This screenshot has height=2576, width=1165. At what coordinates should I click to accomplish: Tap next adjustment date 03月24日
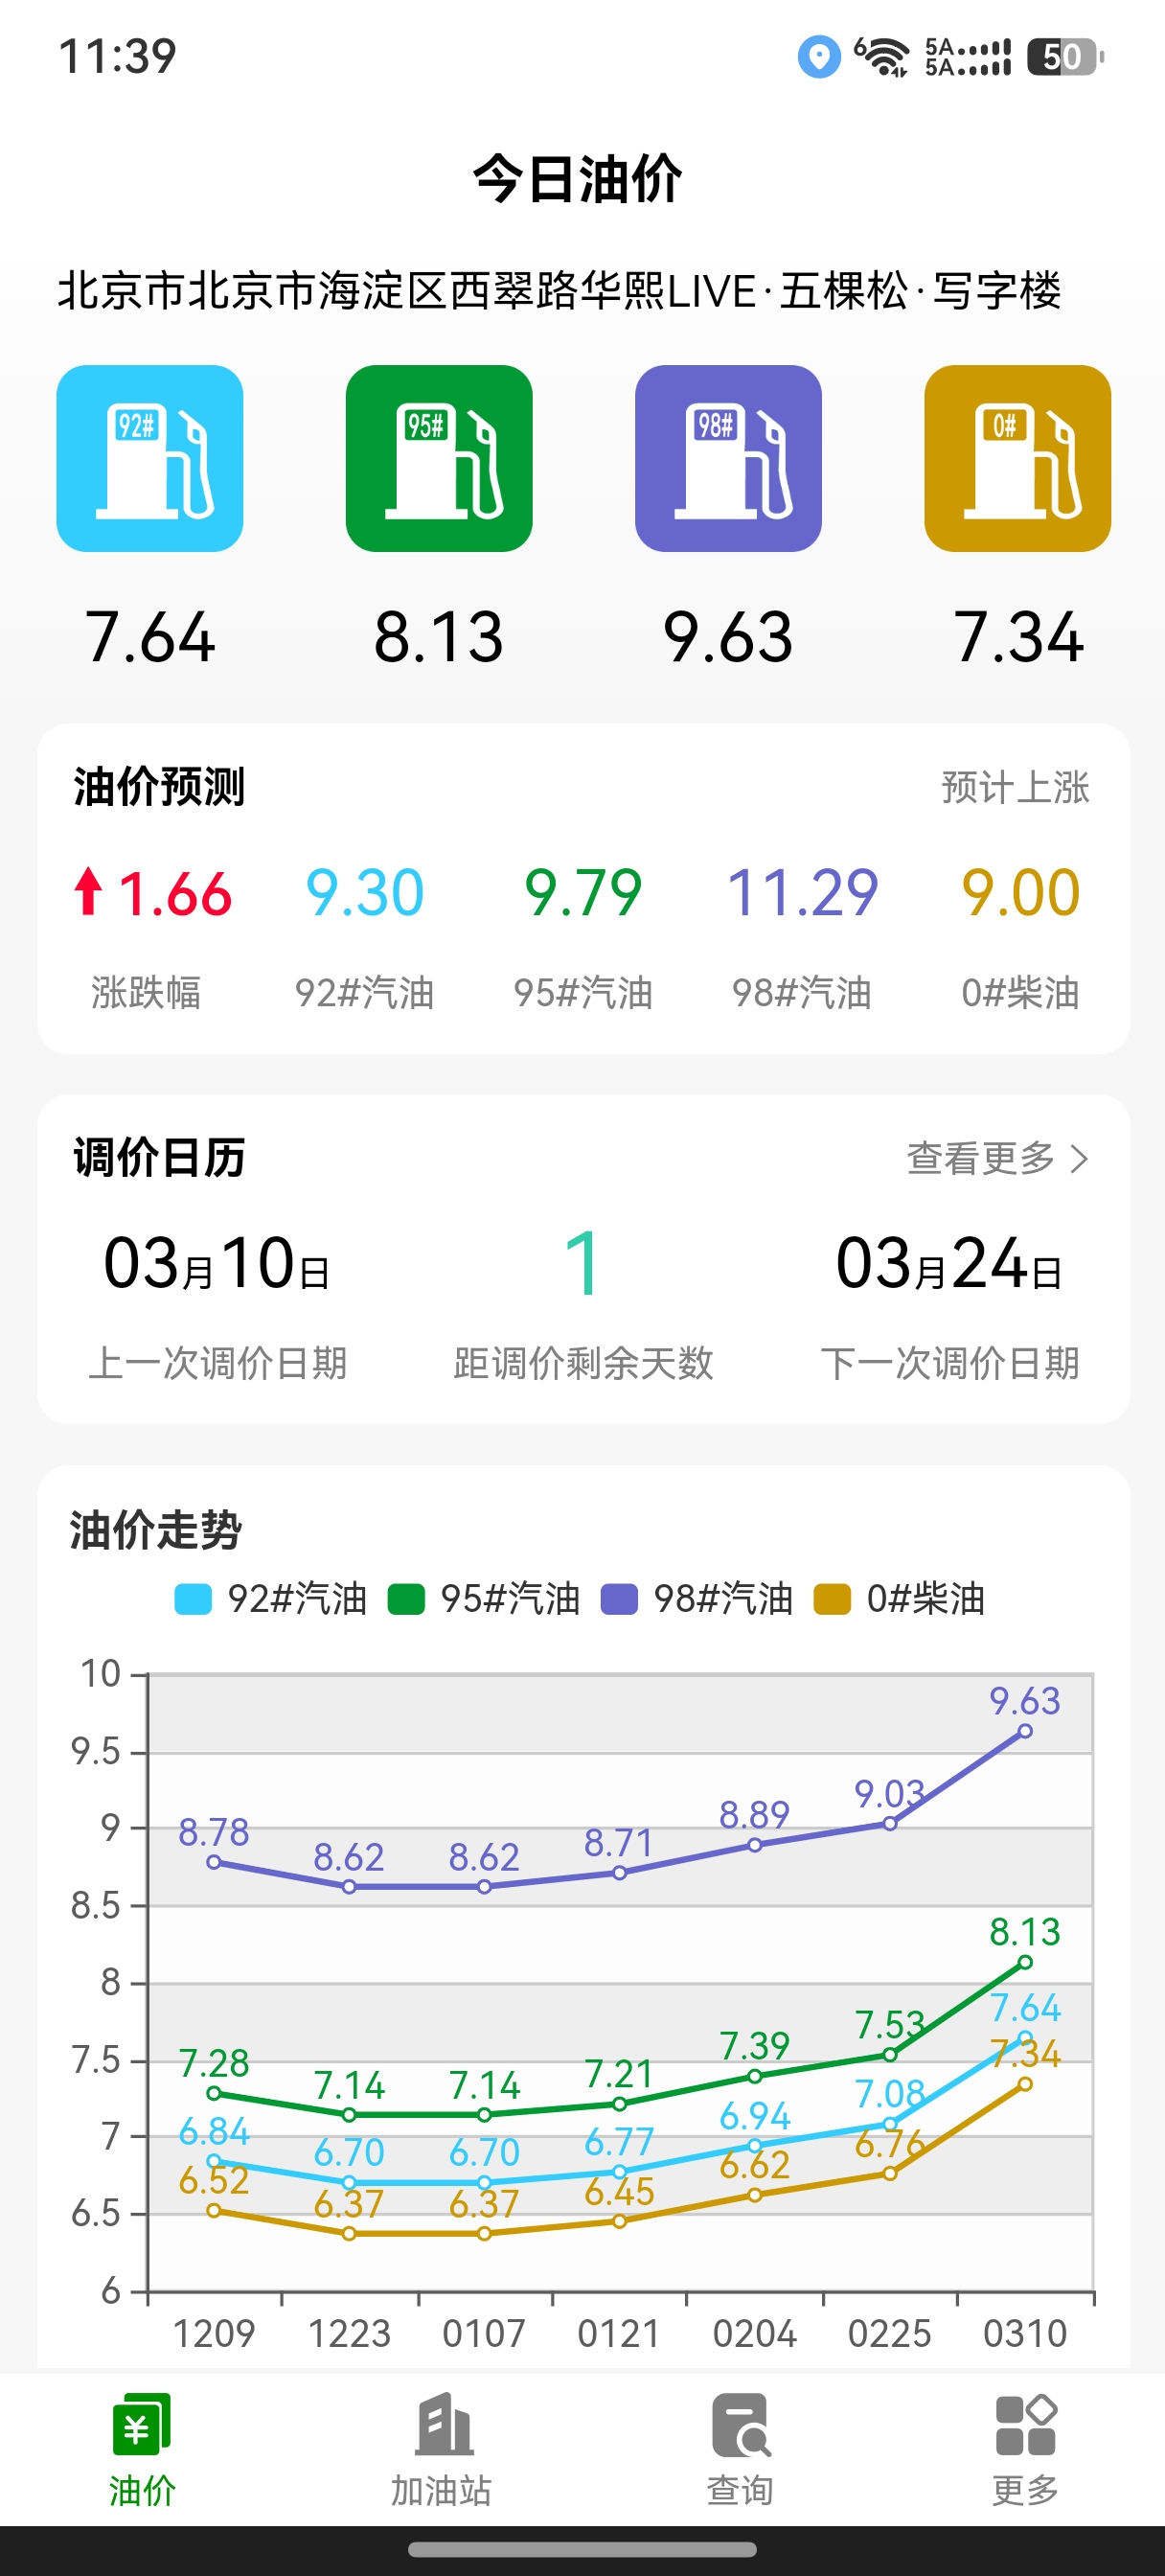pos(948,1264)
